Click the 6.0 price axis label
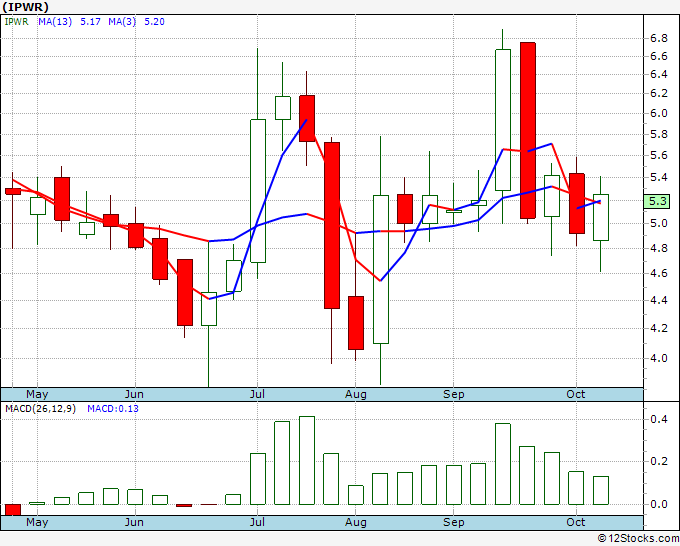Viewport: 680px width, 546px height. pos(658,113)
